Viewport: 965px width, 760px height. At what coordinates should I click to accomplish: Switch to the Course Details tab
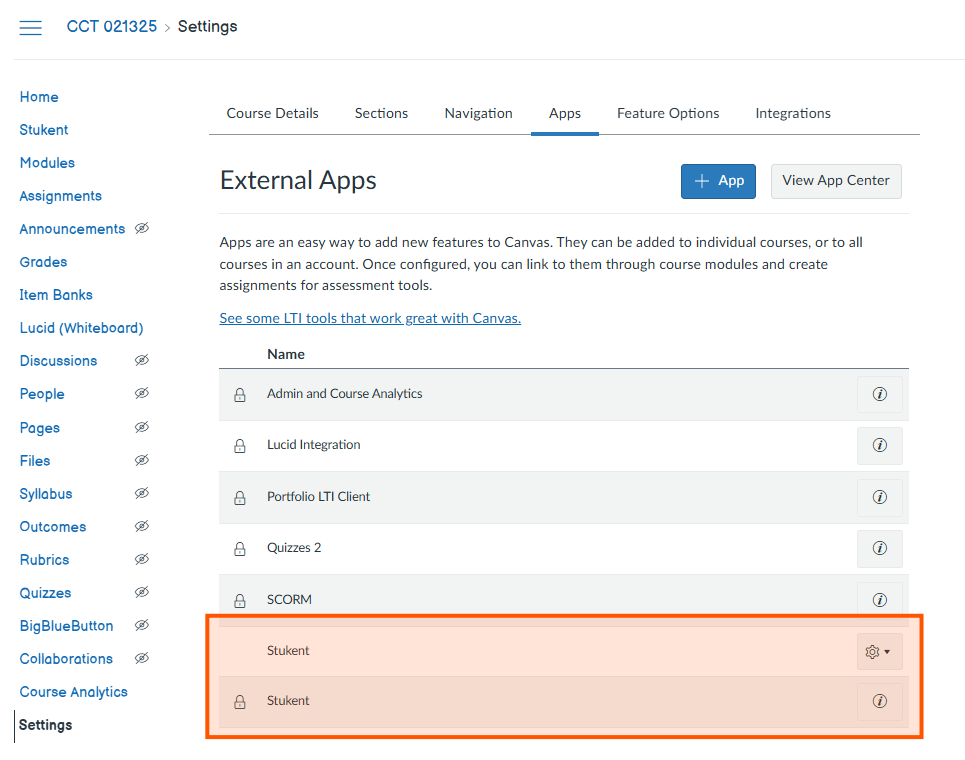pos(272,113)
